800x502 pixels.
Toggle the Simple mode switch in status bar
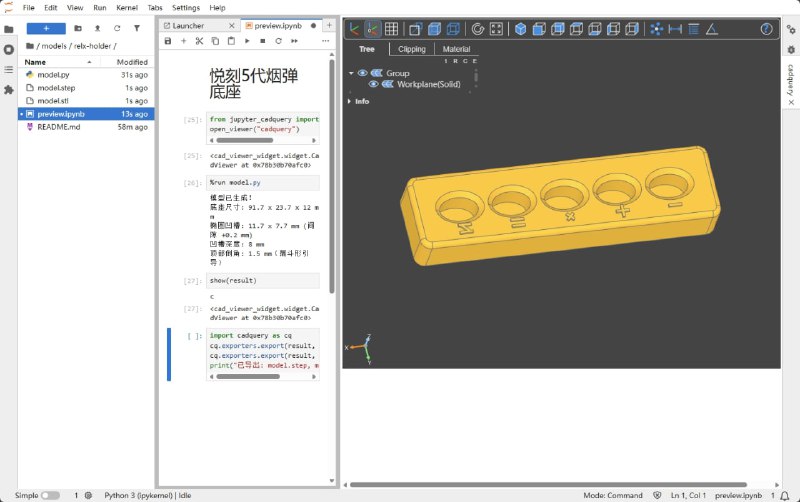point(50,495)
